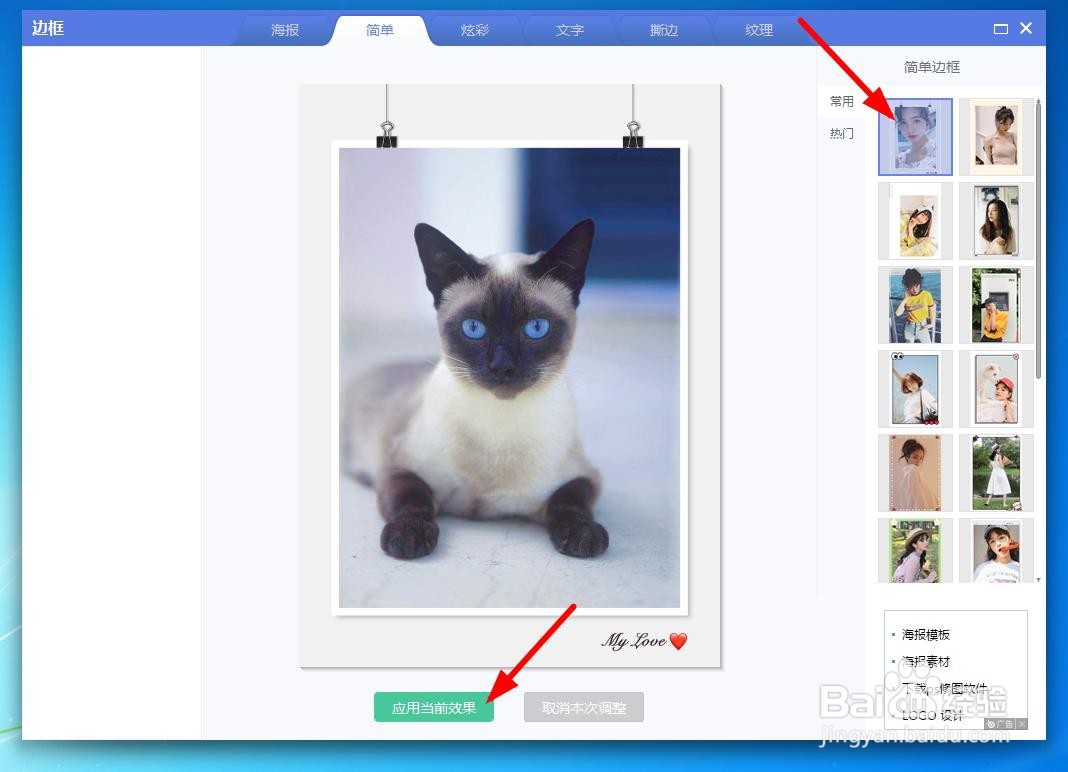Select the 热门 category
The width and height of the screenshot is (1068, 772).
click(841, 134)
